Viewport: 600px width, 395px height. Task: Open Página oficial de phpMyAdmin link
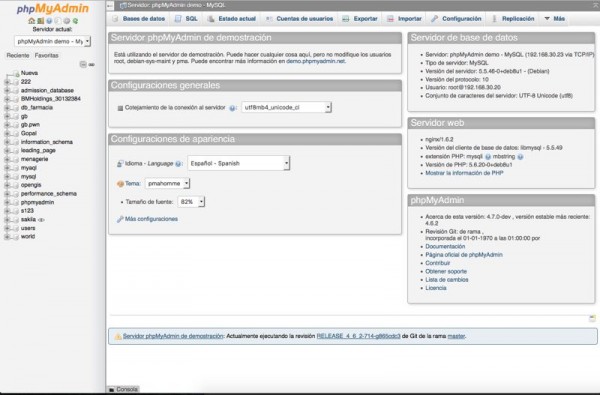[464, 255]
